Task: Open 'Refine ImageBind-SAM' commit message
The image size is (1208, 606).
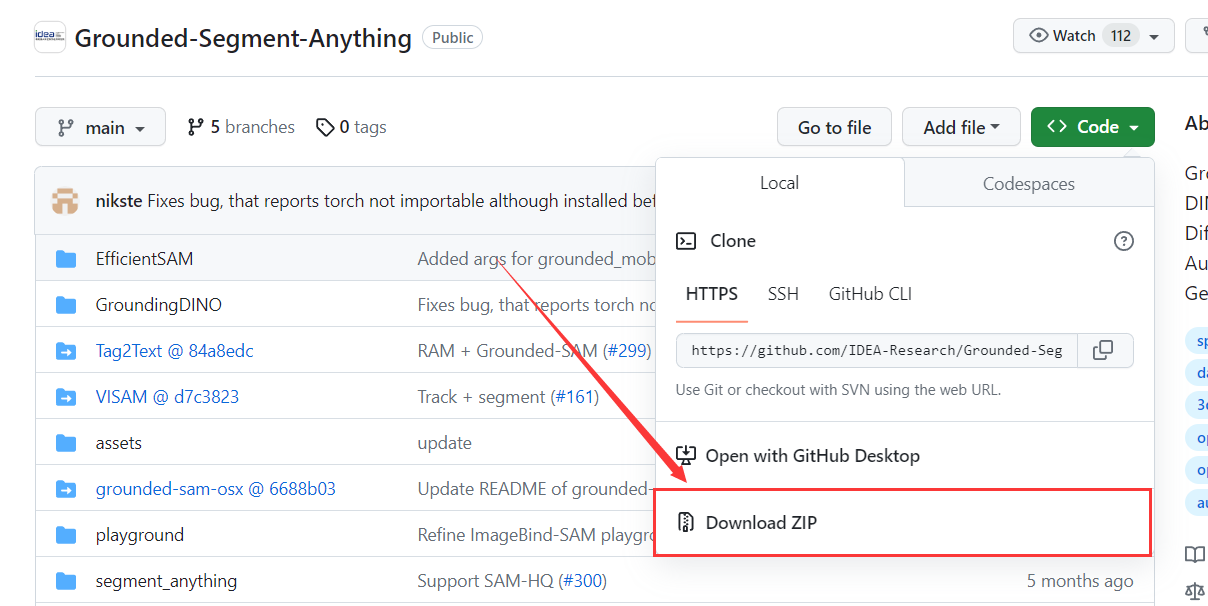Action: [x=536, y=535]
